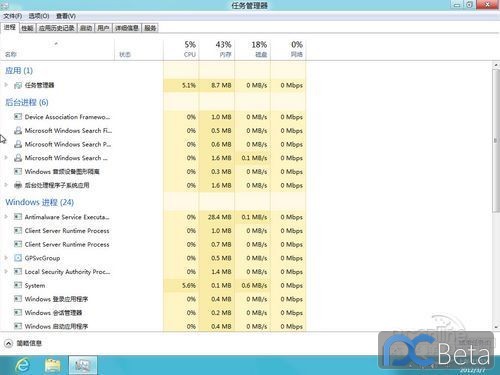
Task: Open the 文件(F) menu
Action: (x=13, y=16)
